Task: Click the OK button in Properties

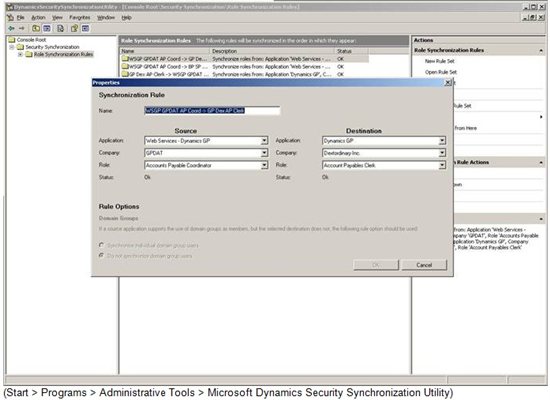Action: 376,265
